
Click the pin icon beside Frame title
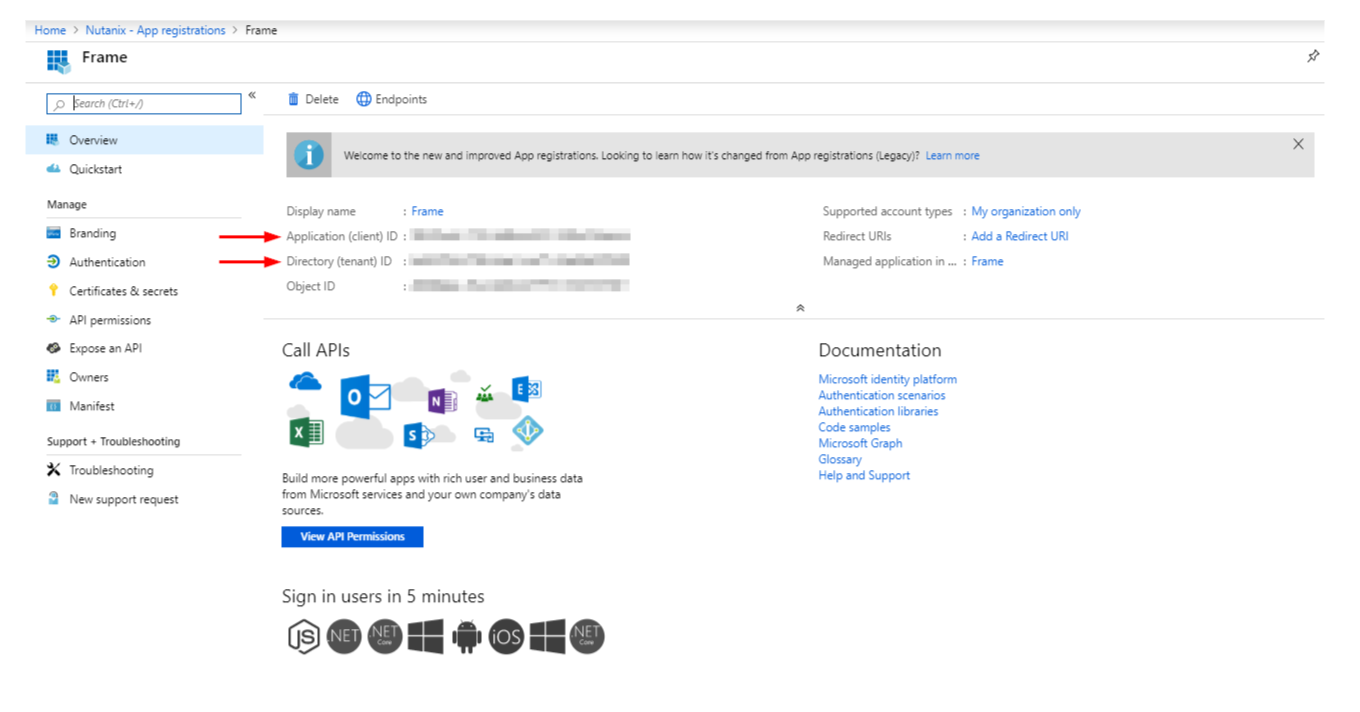tap(1313, 57)
